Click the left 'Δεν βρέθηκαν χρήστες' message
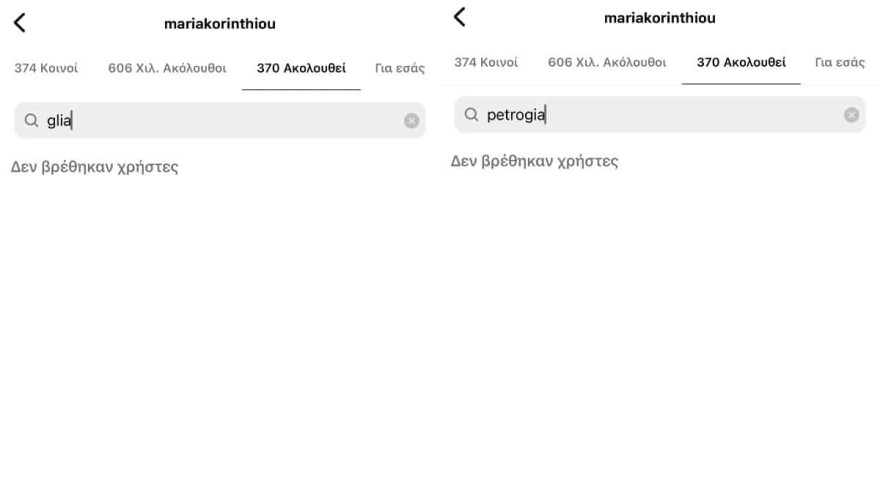 (94, 167)
